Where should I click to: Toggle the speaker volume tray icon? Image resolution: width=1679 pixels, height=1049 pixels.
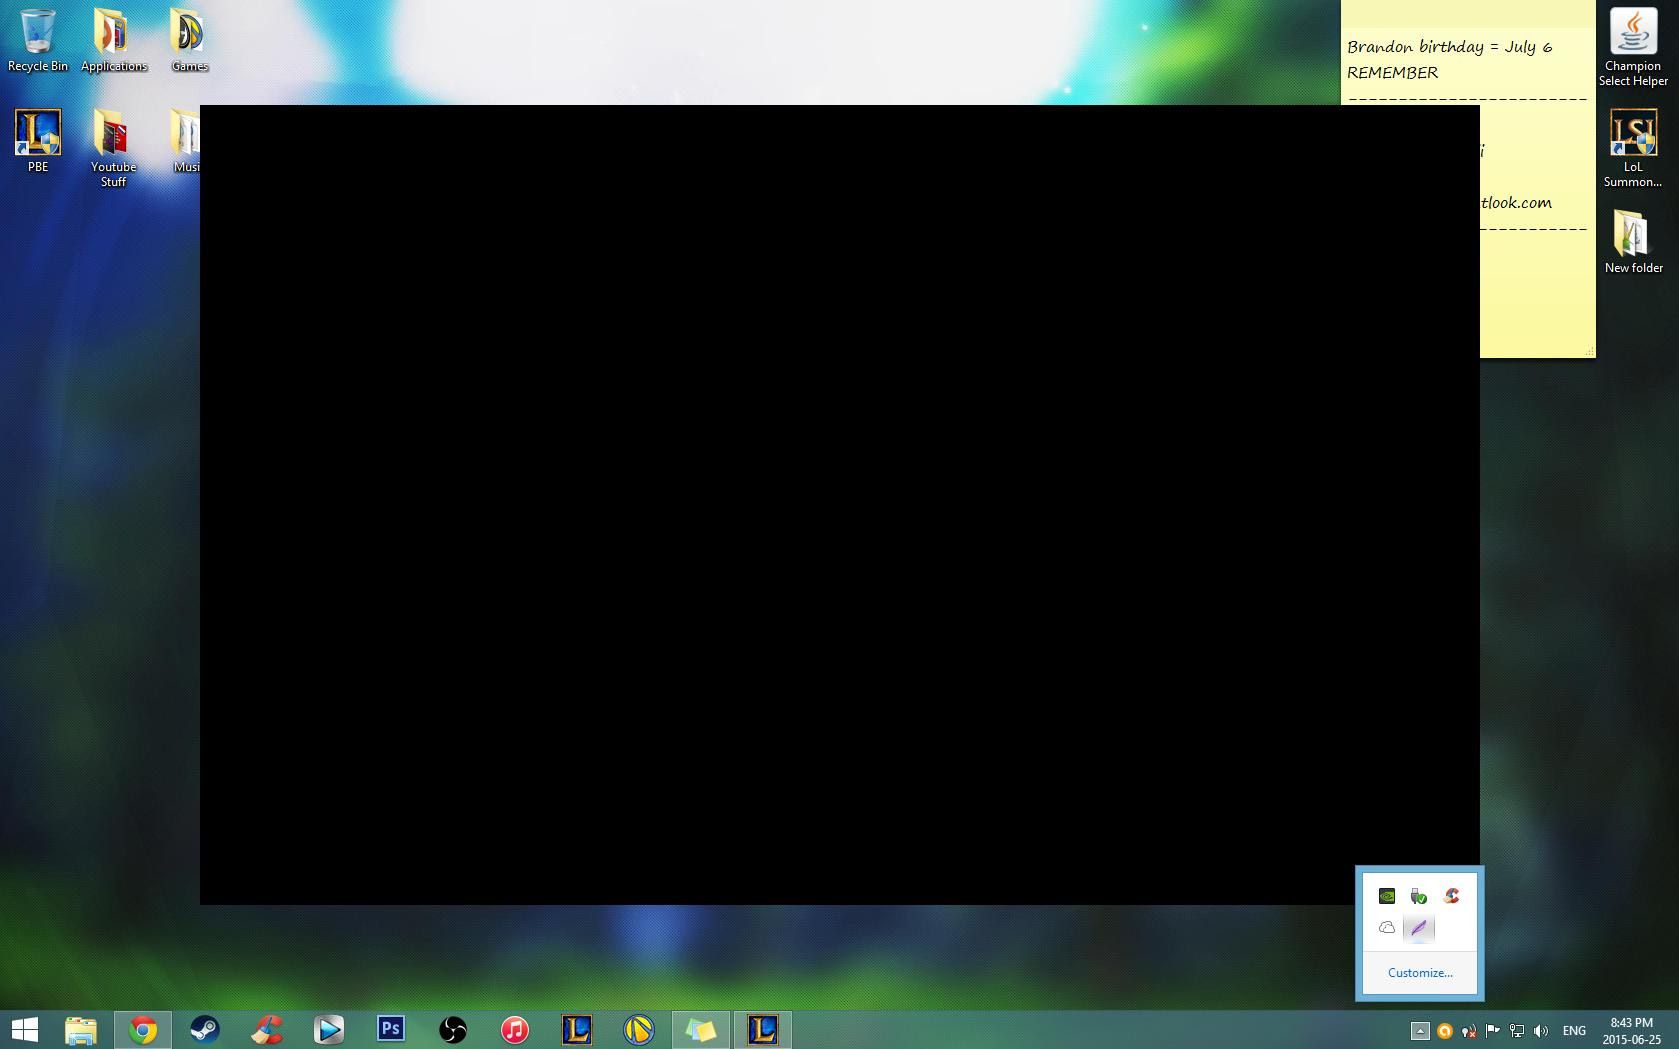point(1540,1031)
